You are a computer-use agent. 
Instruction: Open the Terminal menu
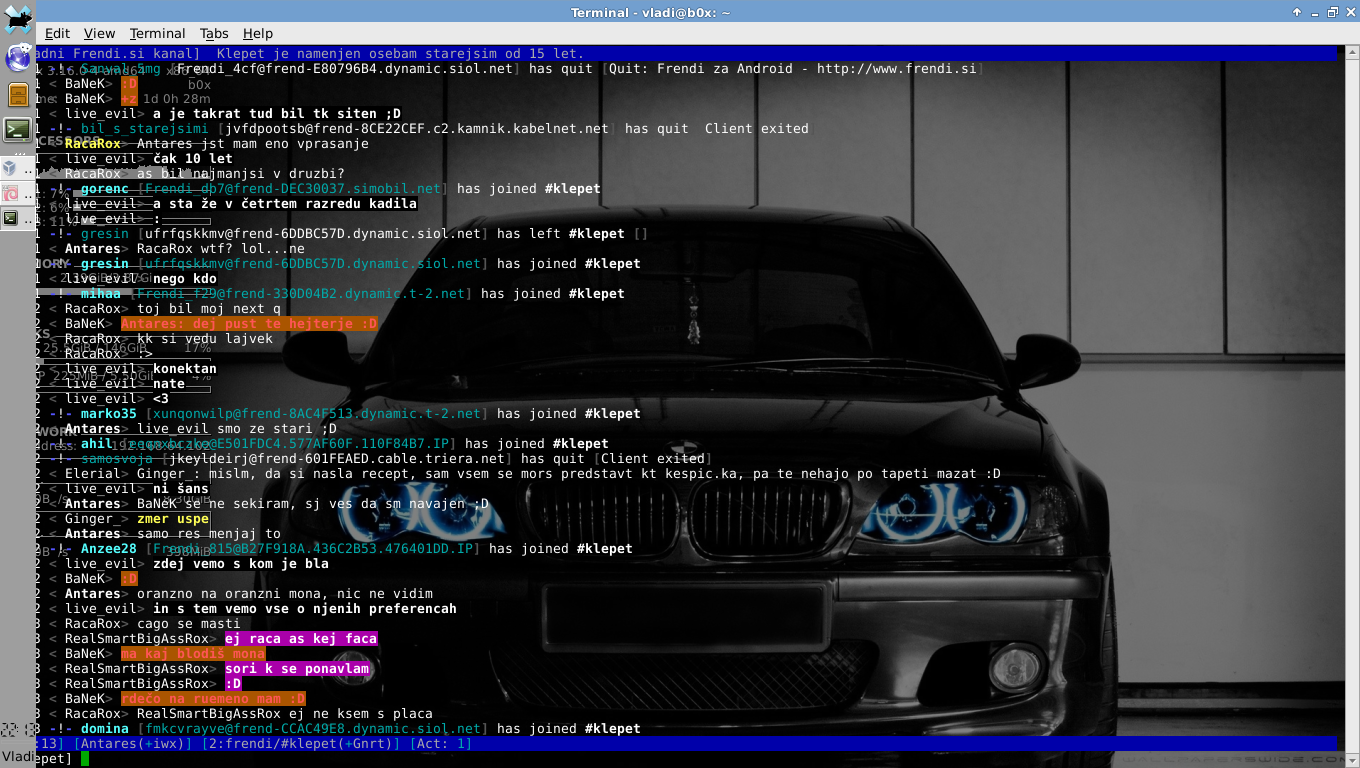click(x=157, y=33)
